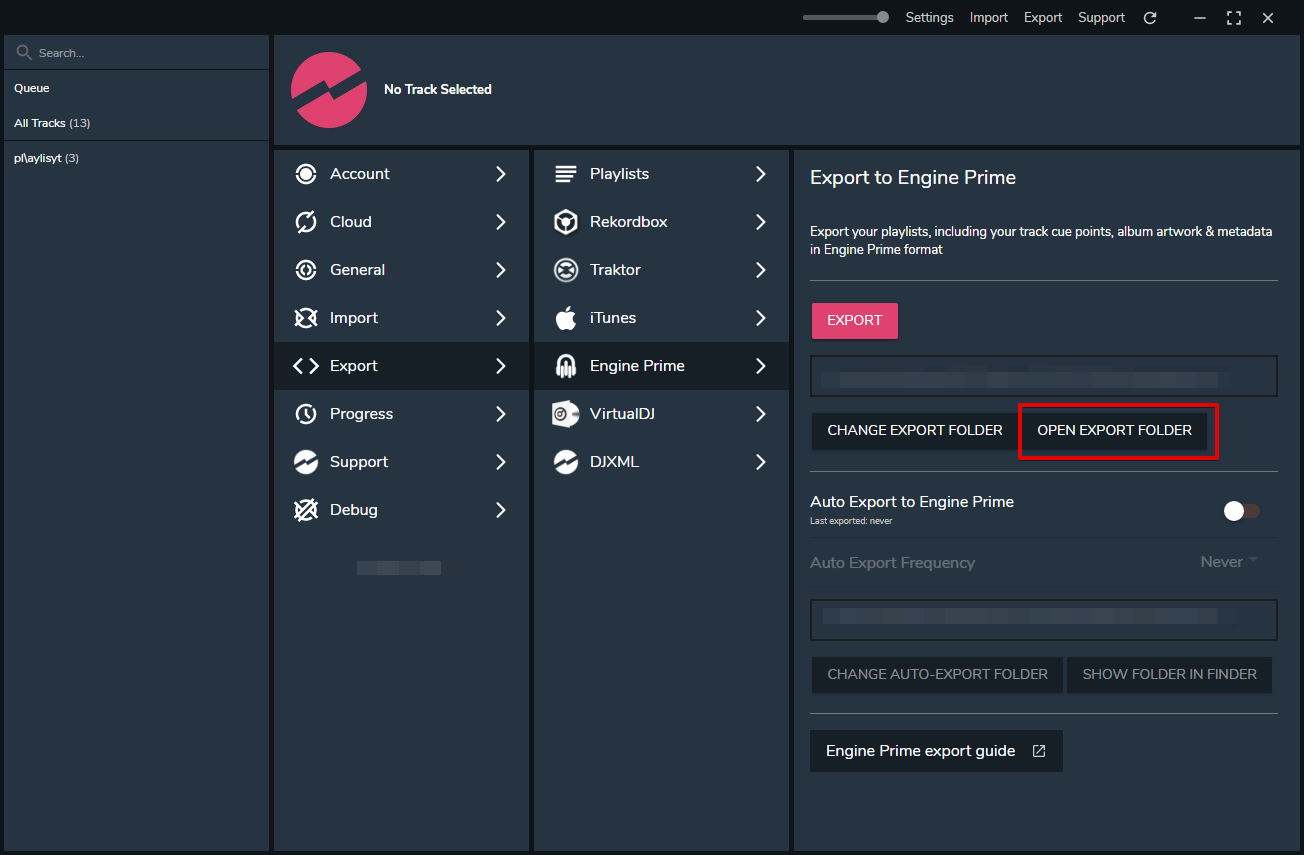Image resolution: width=1304 pixels, height=855 pixels.
Task: Click the Import category icon
Action: point(306,318)
